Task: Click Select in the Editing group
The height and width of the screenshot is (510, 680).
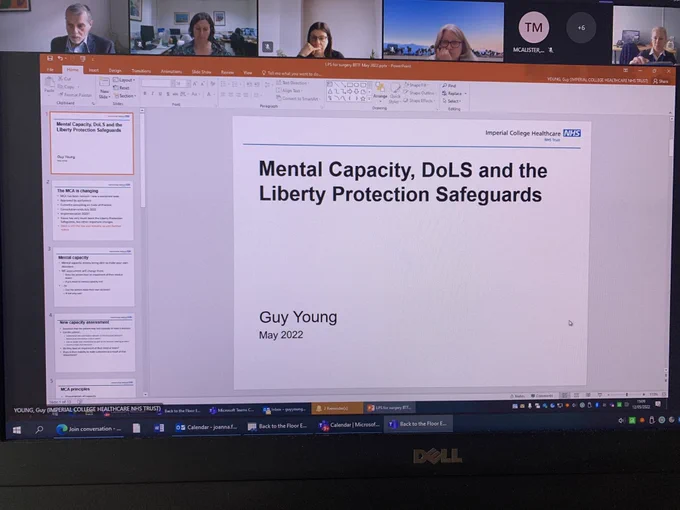Action: pos(451,101)
